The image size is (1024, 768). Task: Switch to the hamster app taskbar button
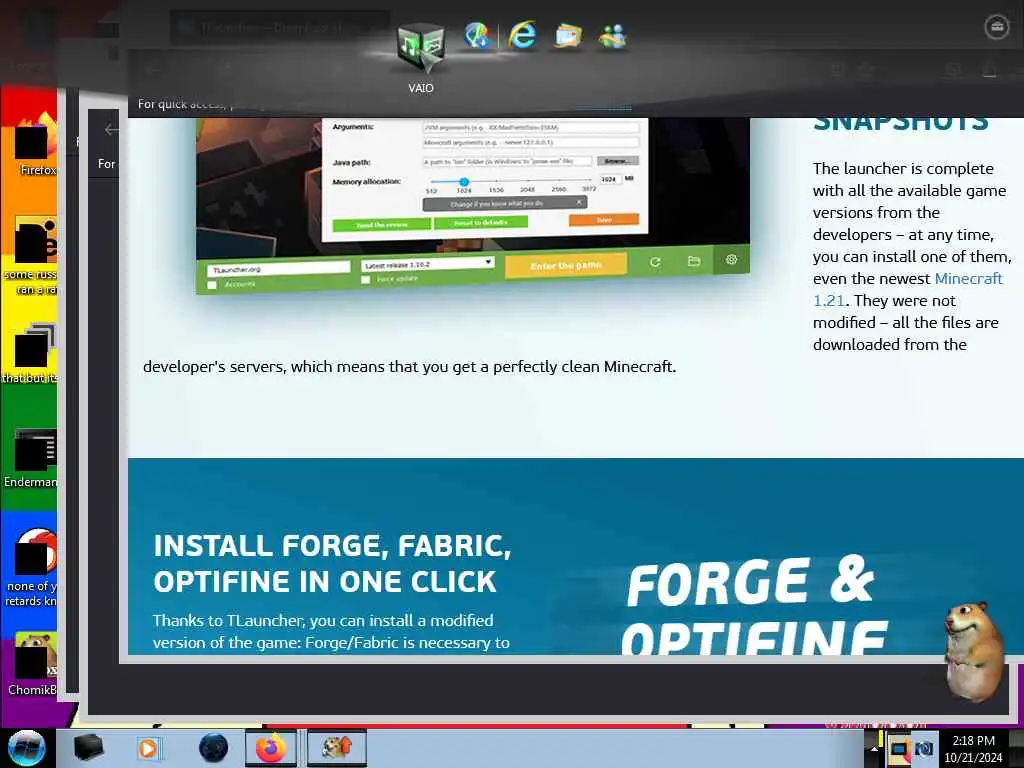(337, 748)
